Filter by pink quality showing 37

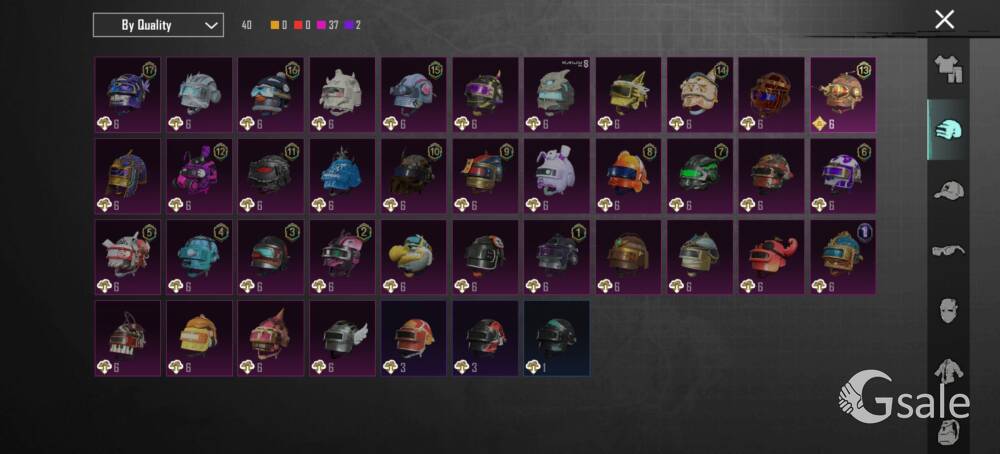point(328,26)
